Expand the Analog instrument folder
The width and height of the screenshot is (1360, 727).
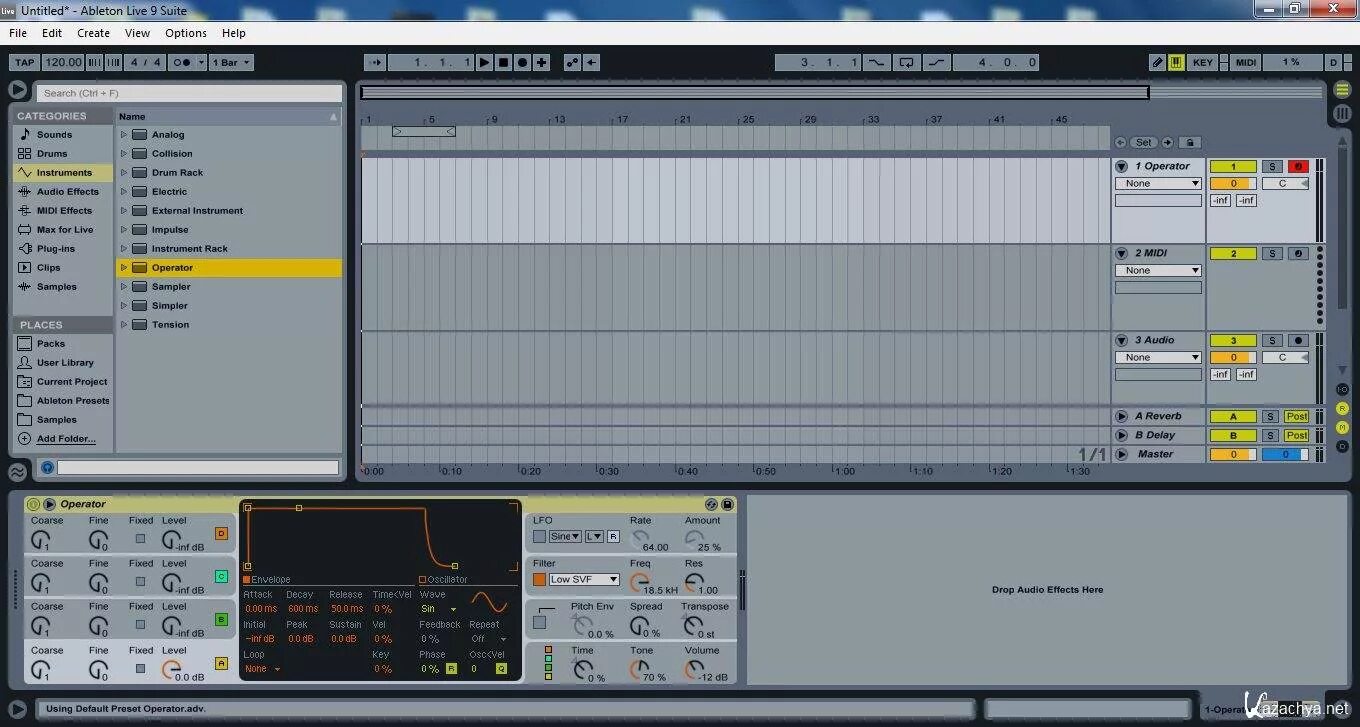click(x=124, y=134)
